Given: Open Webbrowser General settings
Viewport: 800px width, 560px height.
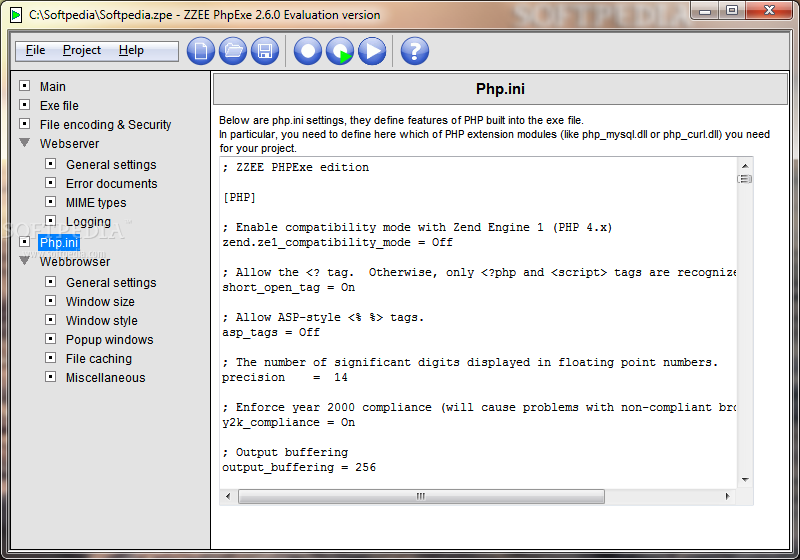Looking at the screenshot, I should [x=111, y=283].
